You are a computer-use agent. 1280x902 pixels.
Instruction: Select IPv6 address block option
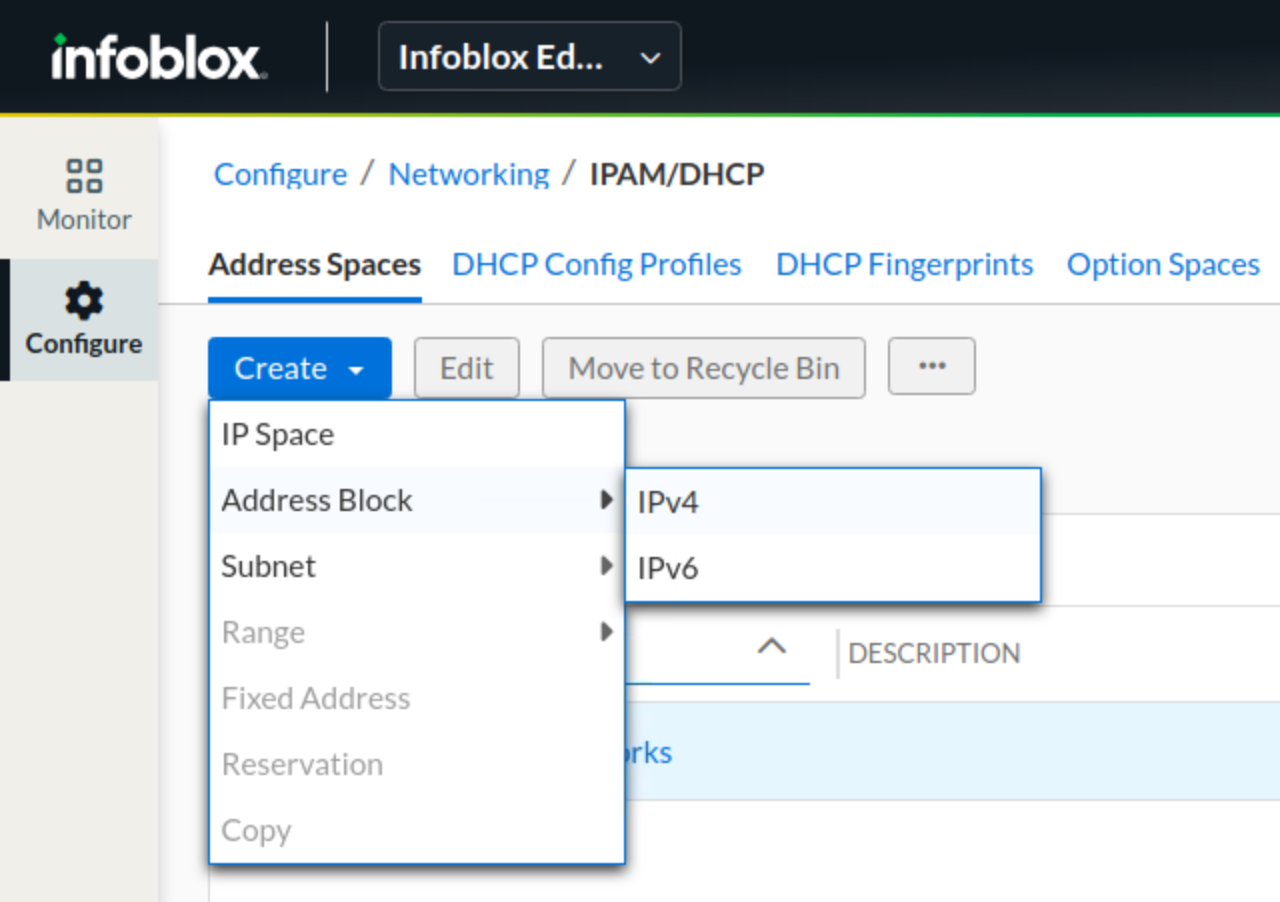click(x=668, y=568)
